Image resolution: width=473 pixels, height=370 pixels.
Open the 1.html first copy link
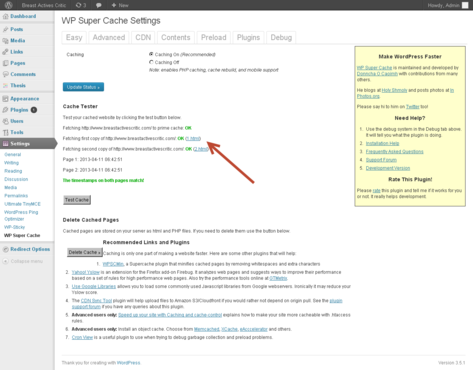[193, 138]
